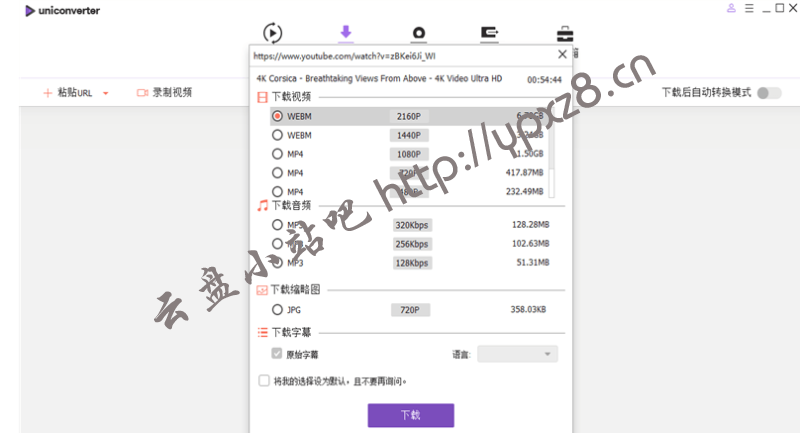The width and height of the screenshot is (800, 433).
Task: Switch to the Download tab icon
Action: (346, 32)
